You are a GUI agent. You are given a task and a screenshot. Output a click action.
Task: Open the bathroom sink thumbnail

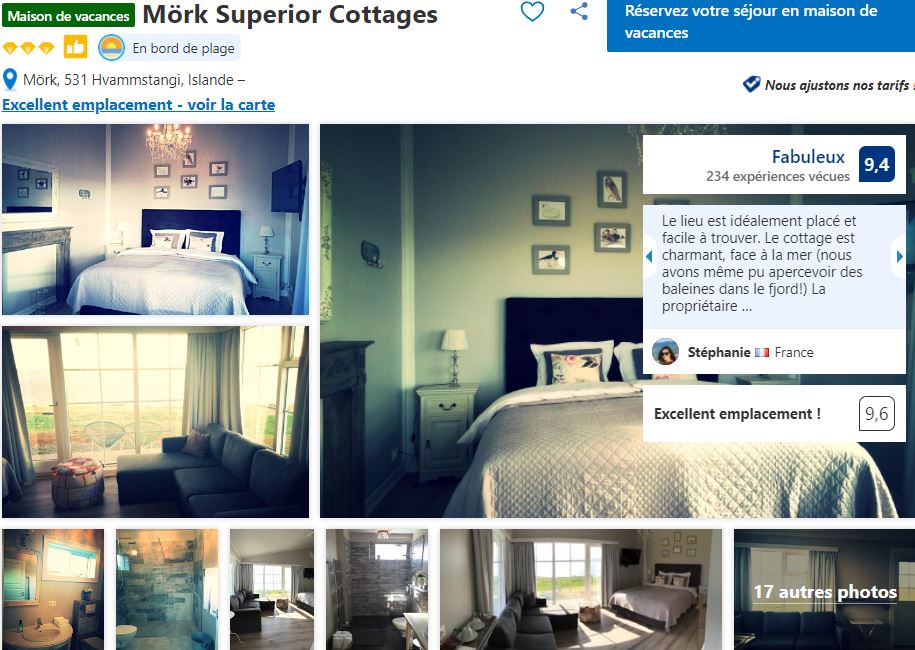(53, 589)
